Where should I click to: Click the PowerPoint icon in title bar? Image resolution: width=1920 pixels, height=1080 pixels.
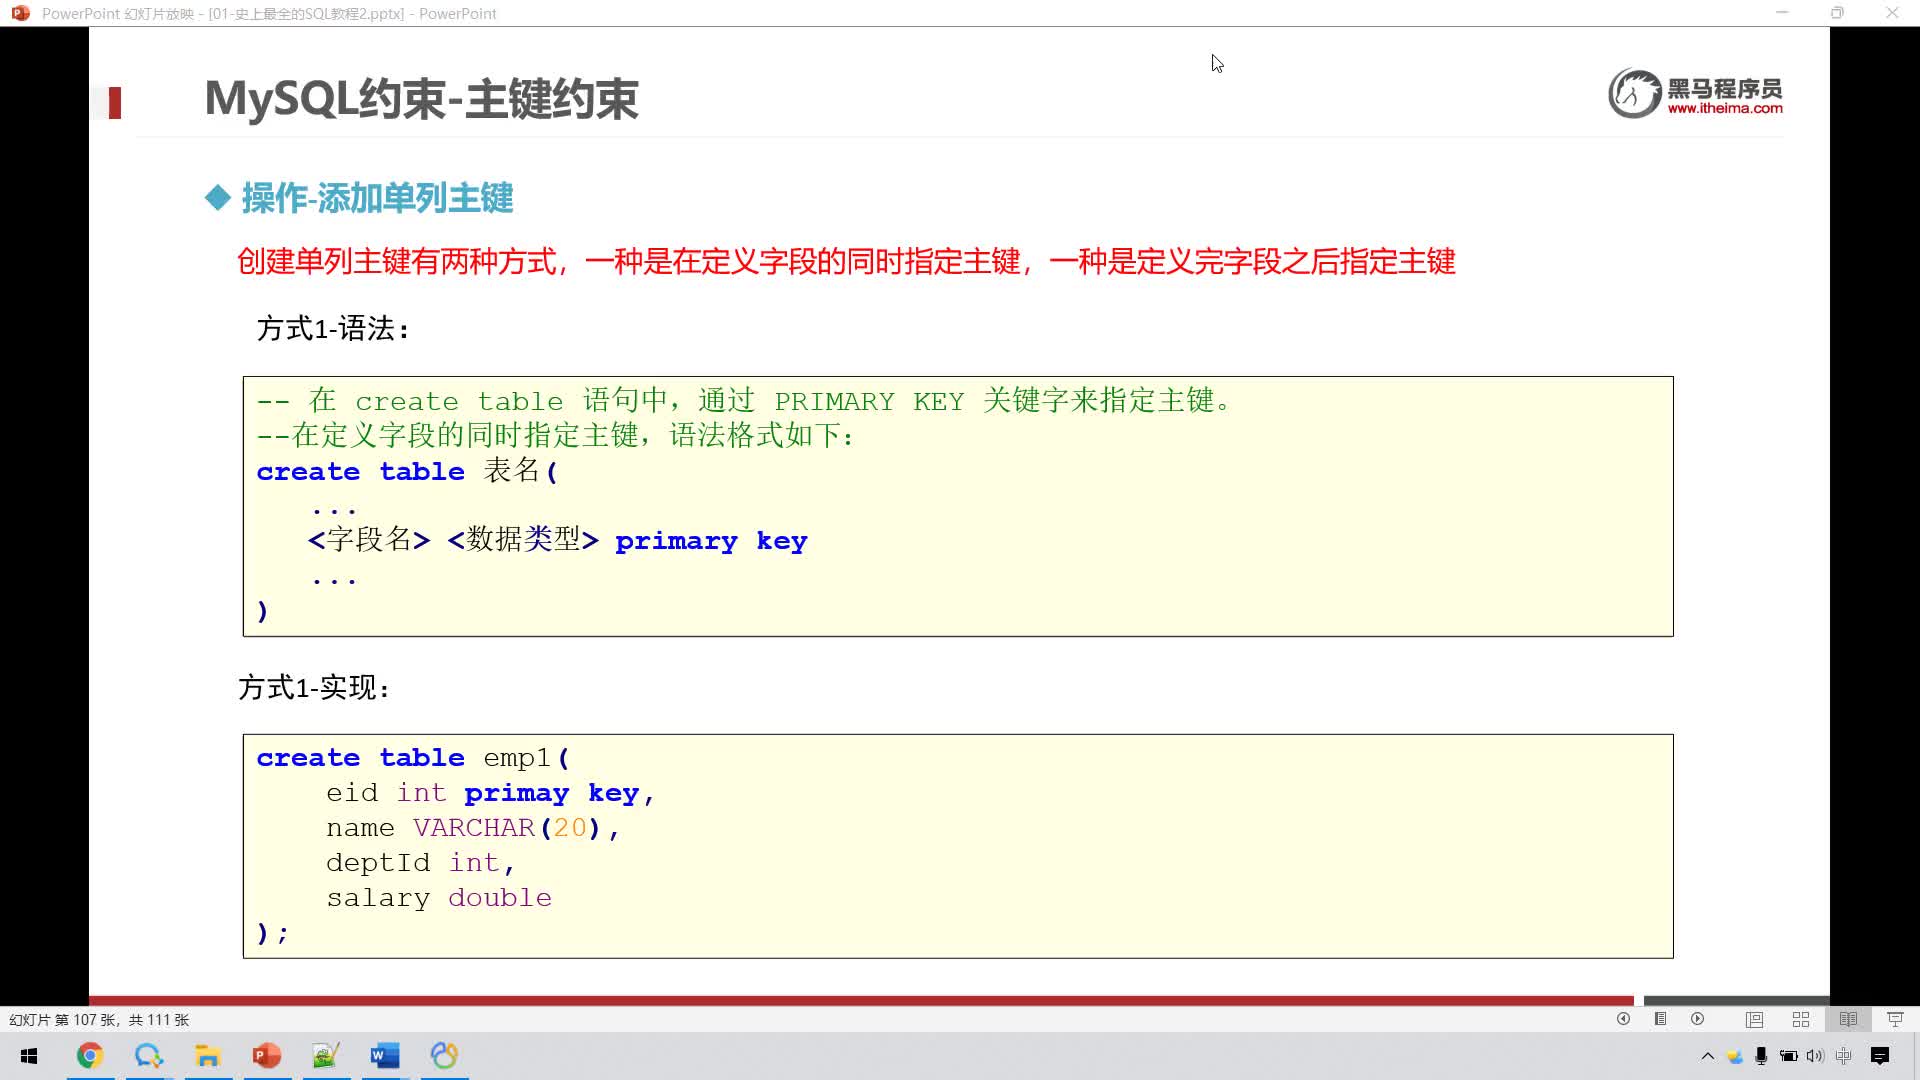20,13
